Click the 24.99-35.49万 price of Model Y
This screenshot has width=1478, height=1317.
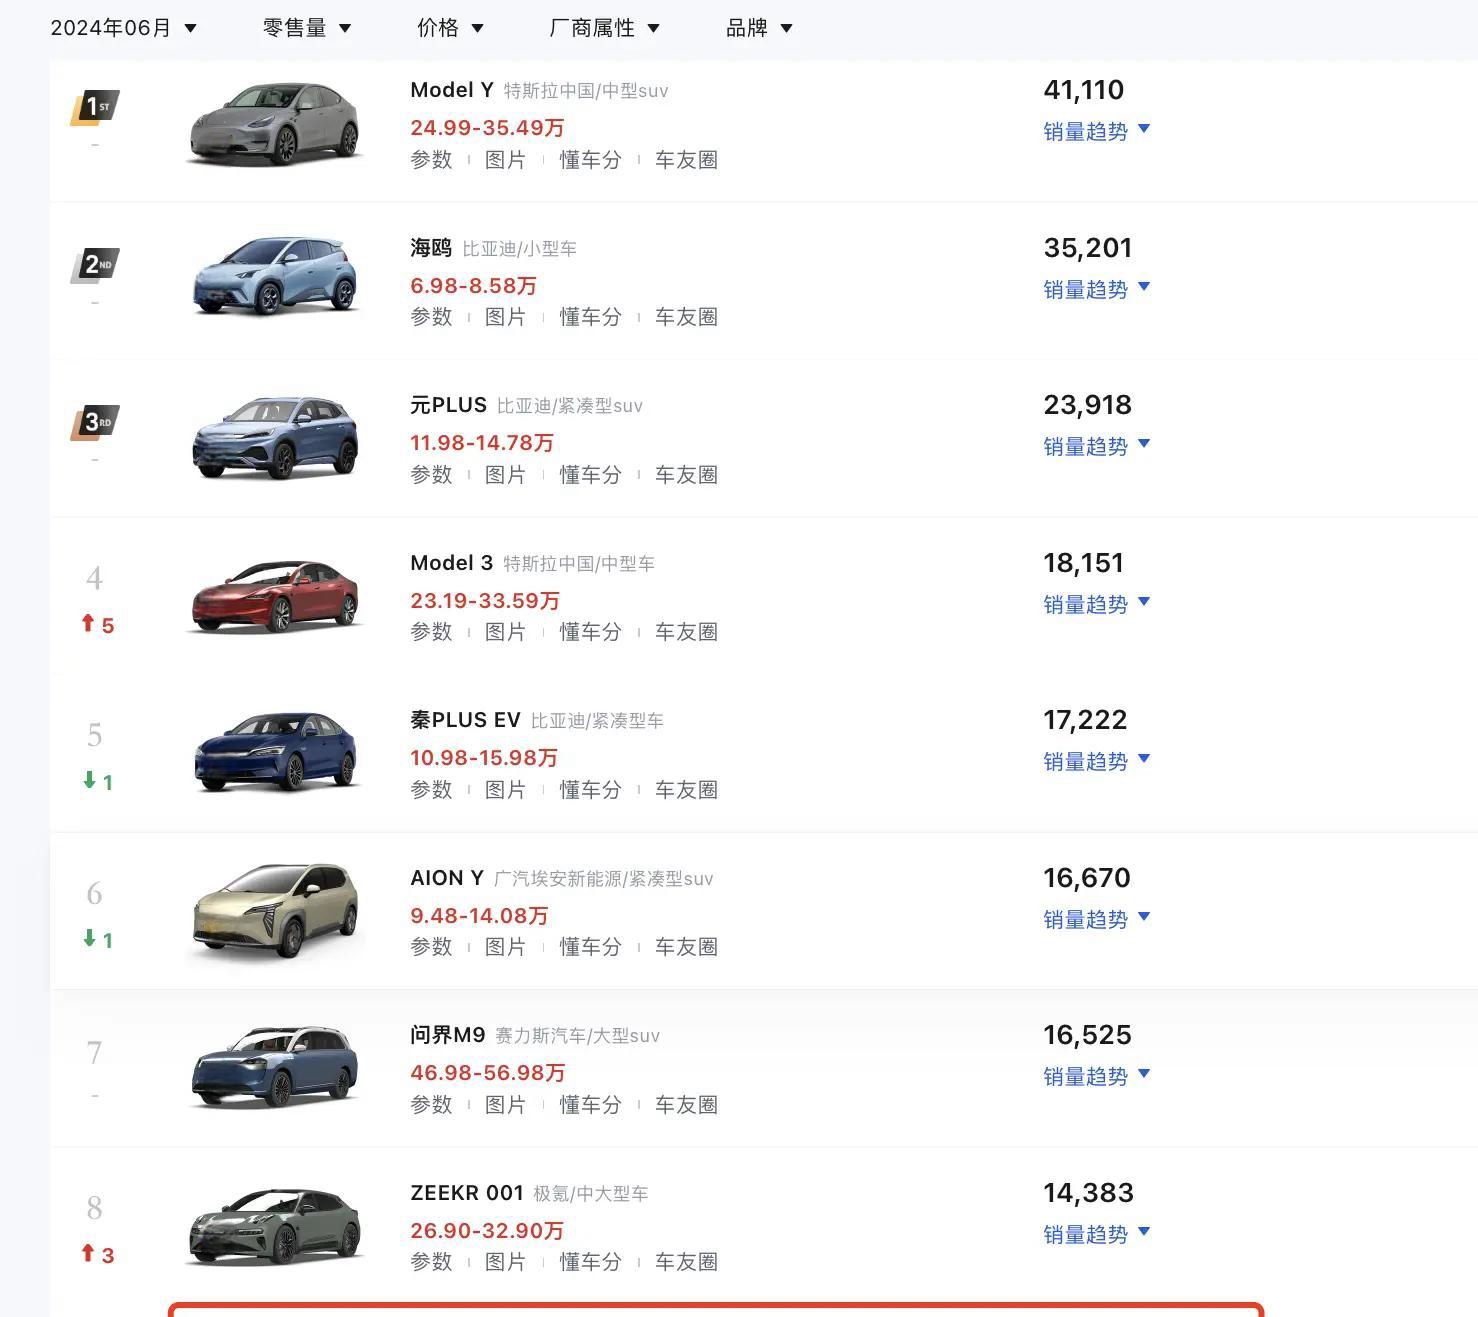tap(487, 128)
